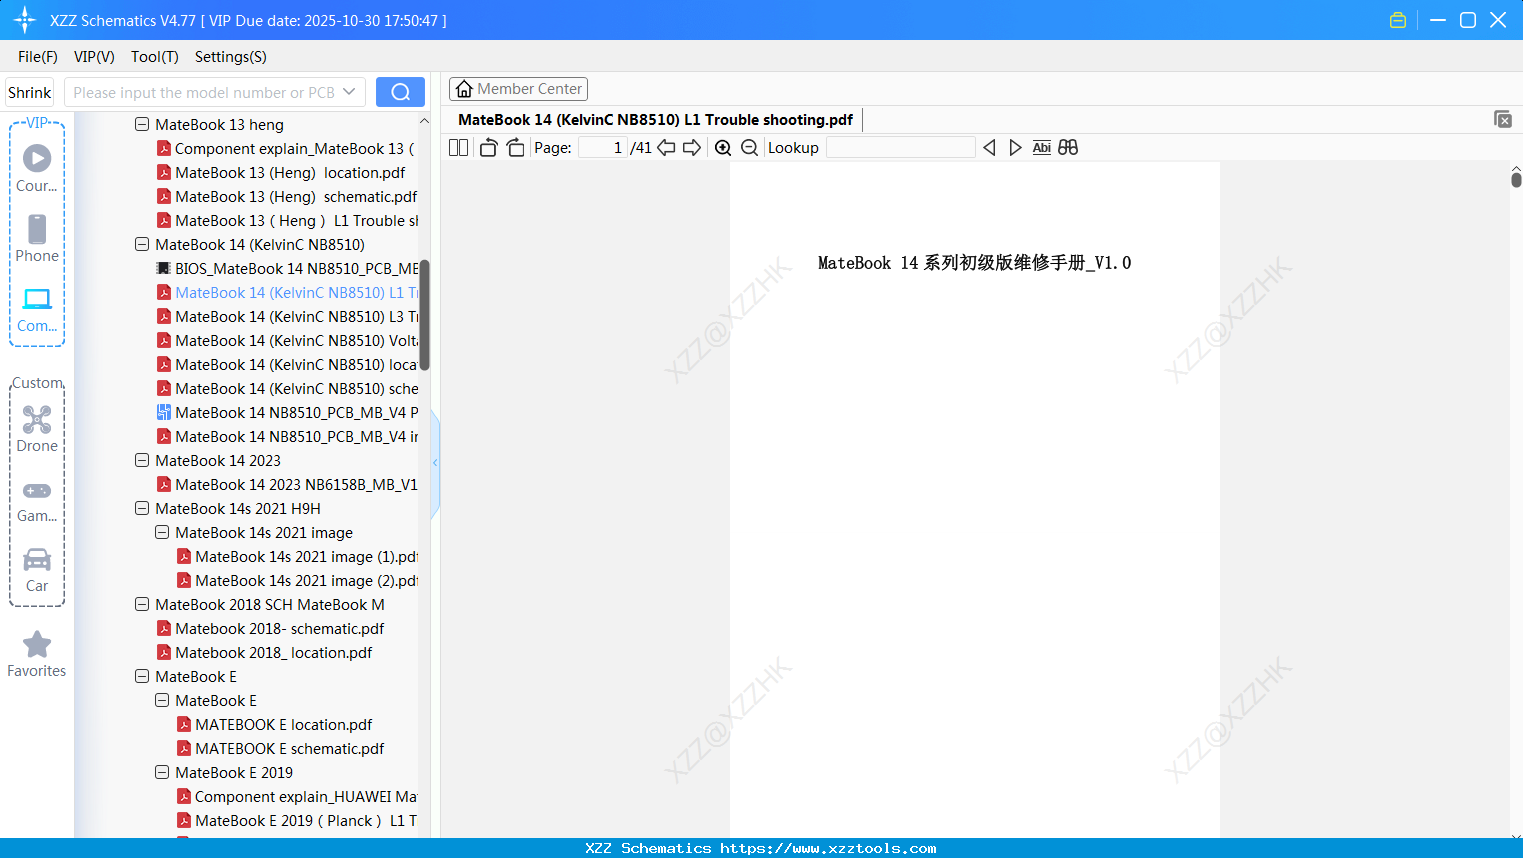
Task: Open the Tool(T) menu
Action: [x=155, y=57]
